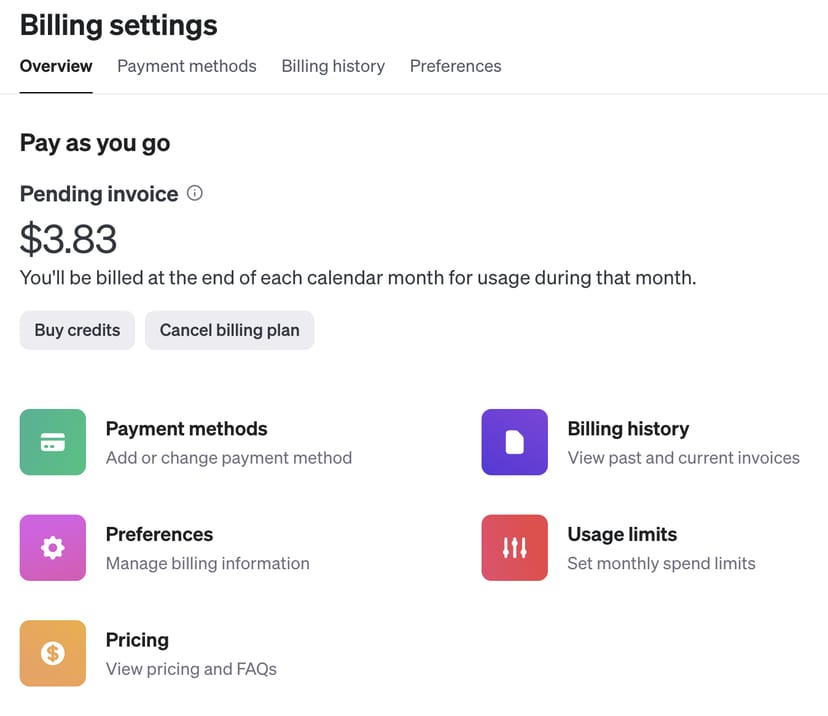This screenshot has height=716, width=828.
Task: Switch to the Overview tab
Action: point(56,66)
